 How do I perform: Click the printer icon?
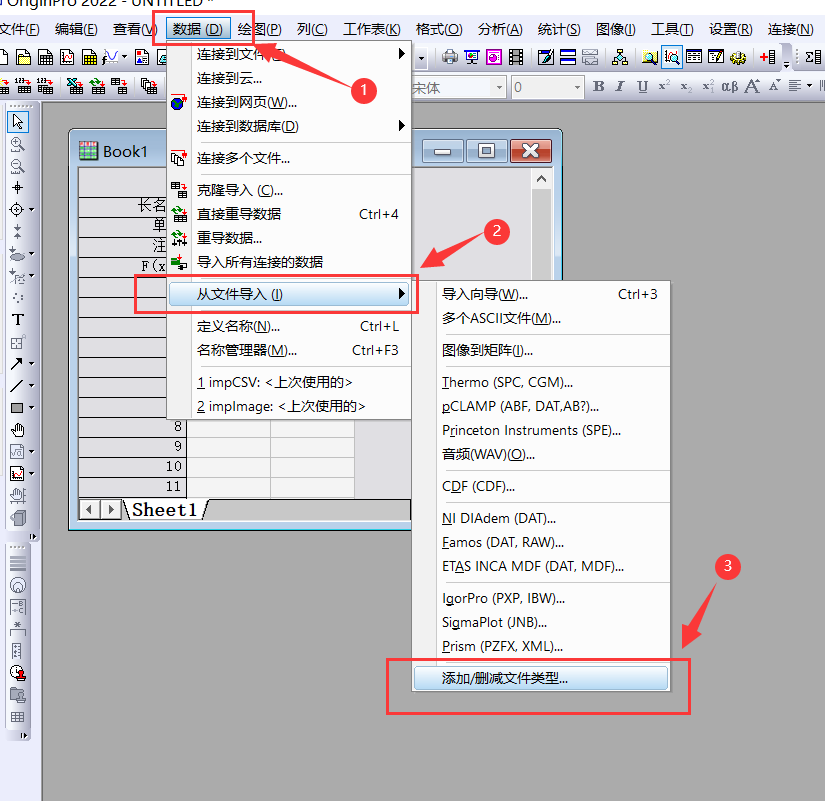tap(450, 57)
